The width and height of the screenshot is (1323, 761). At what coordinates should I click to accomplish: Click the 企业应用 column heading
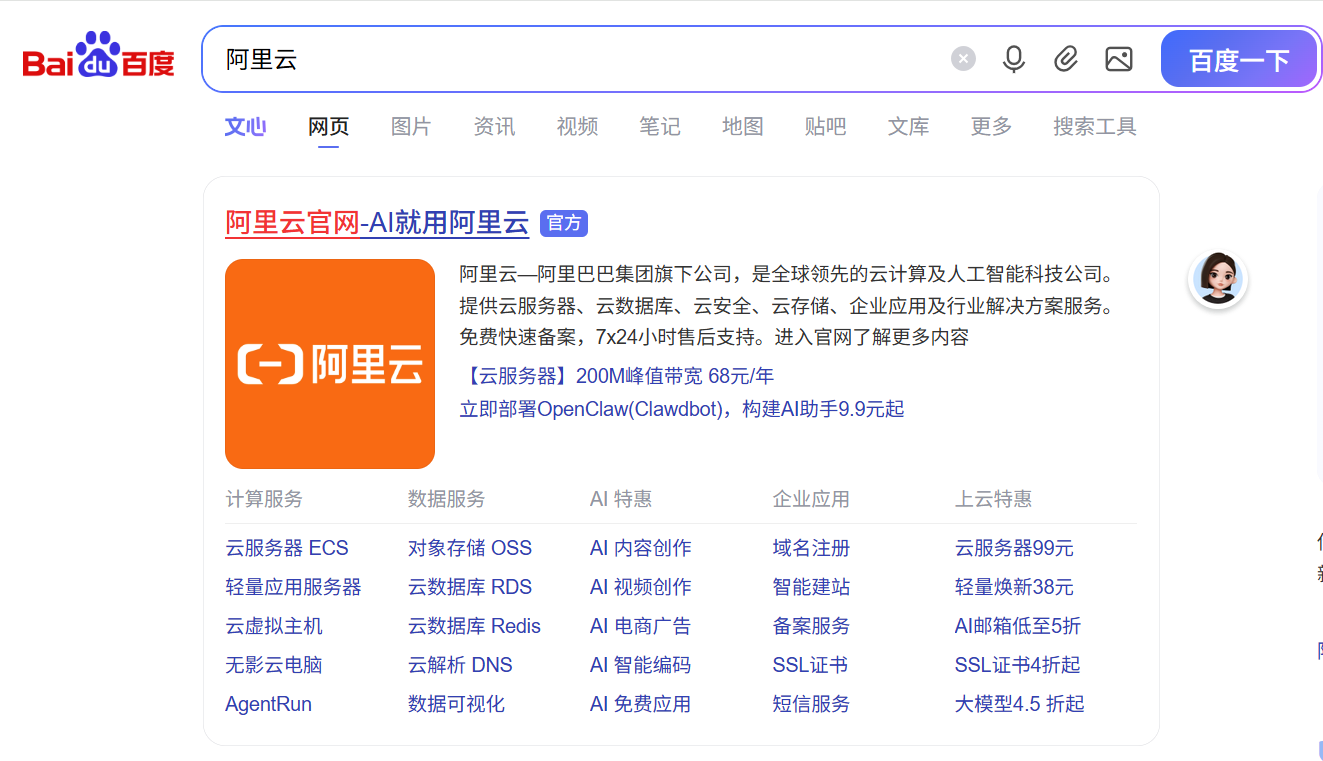pyautogui.click(x=811, y=498)
